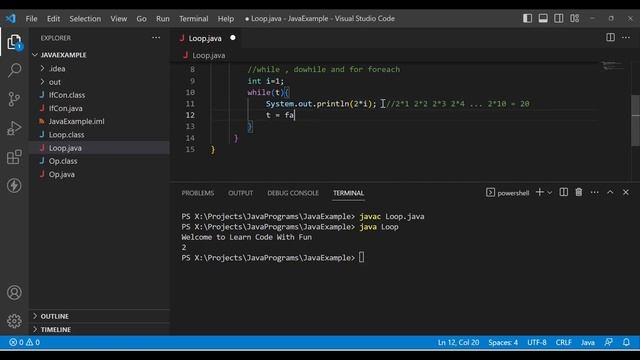
Task: Click errors and warnings status indicator
Action: coord(24,342)
